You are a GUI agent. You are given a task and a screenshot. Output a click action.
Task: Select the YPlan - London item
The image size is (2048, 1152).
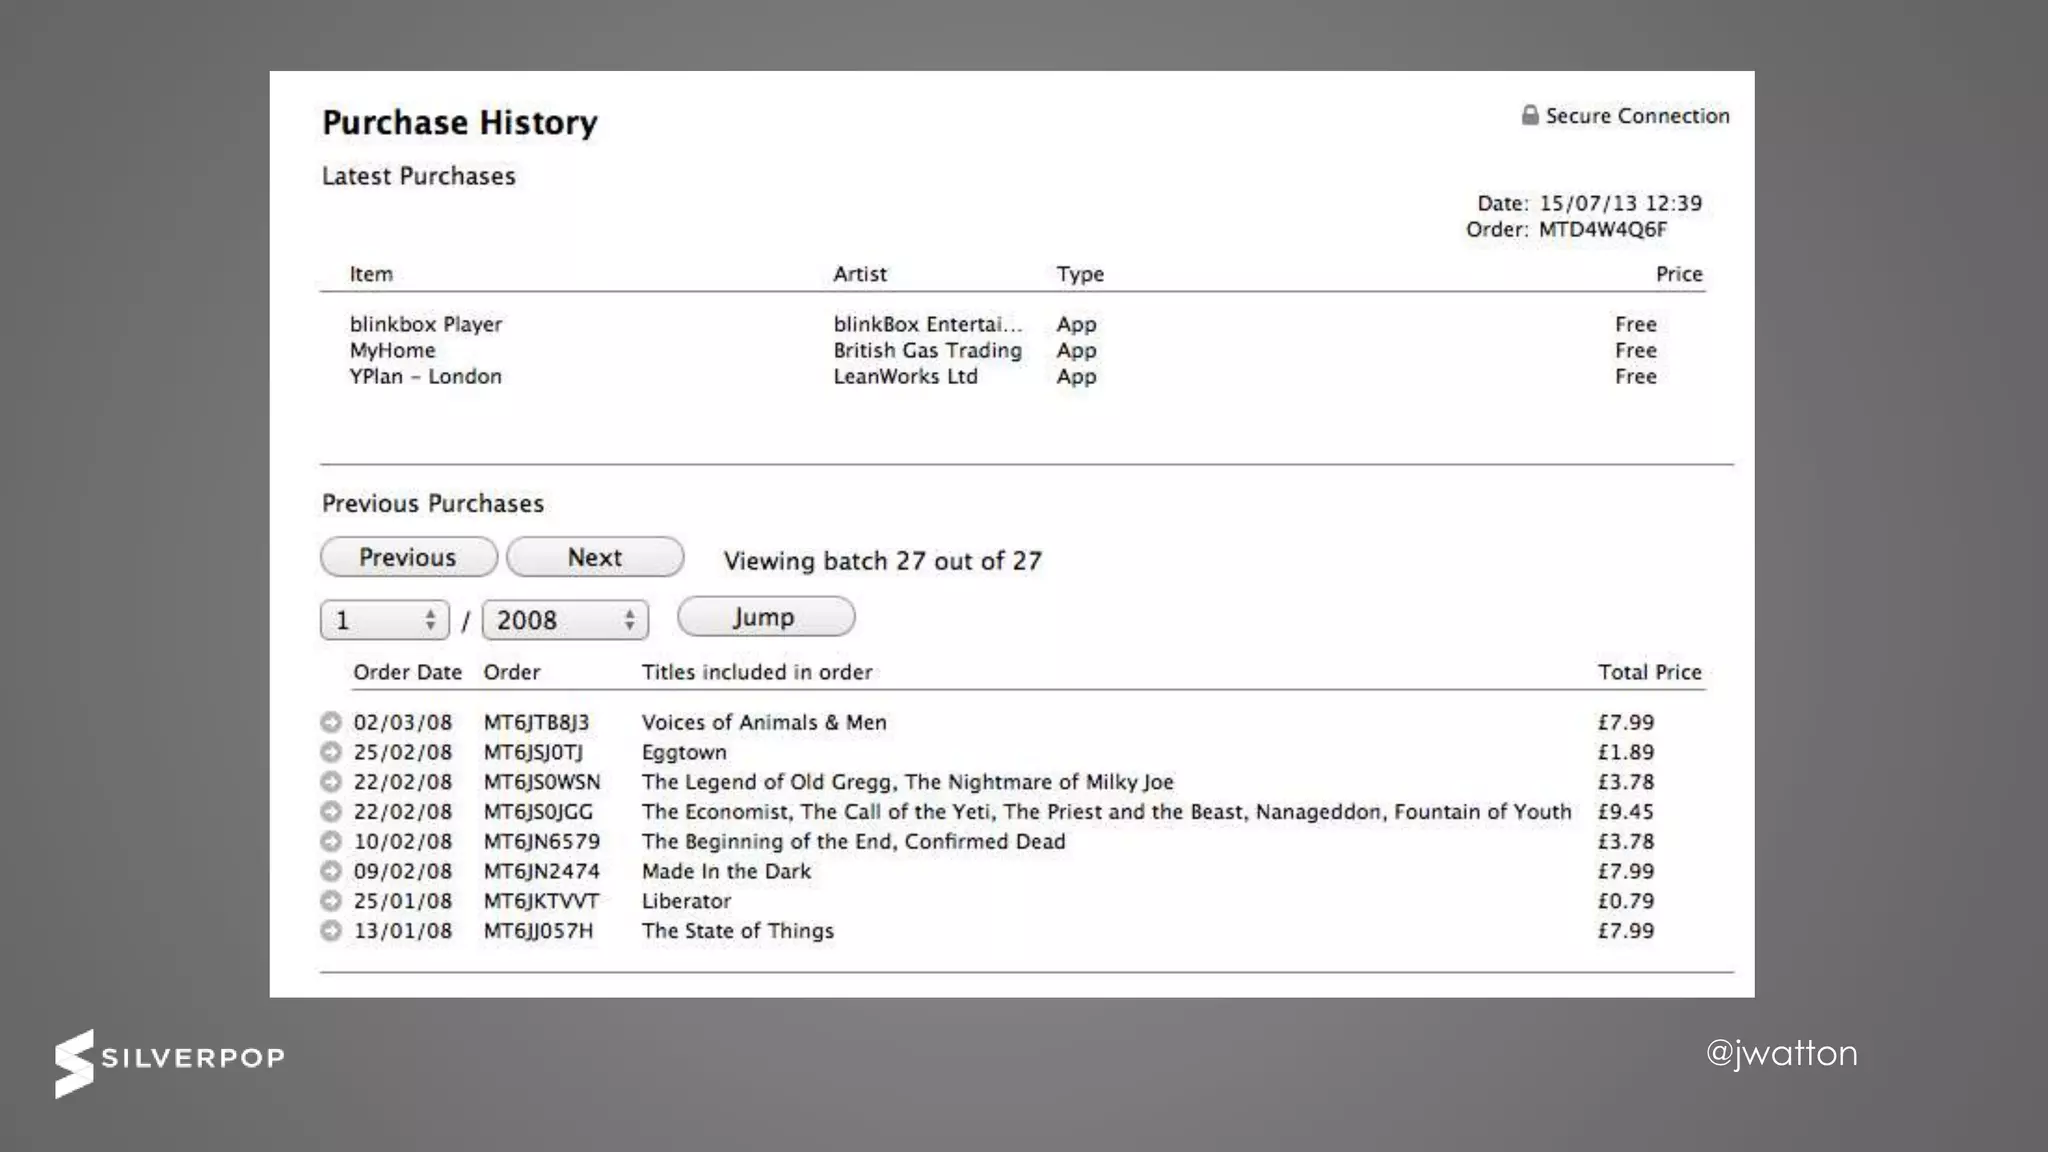426,377
